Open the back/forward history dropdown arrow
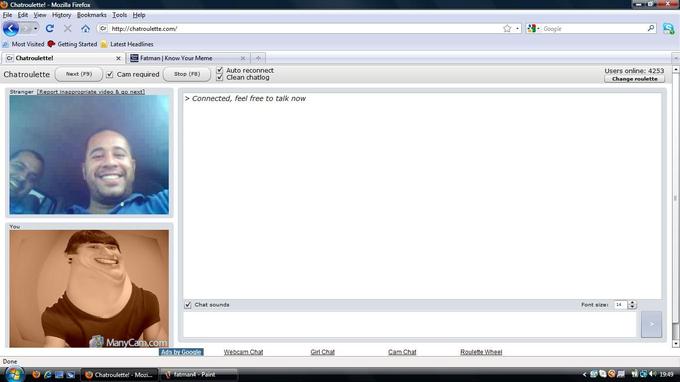This screenshot has height=382, width=680. point(36,29)
